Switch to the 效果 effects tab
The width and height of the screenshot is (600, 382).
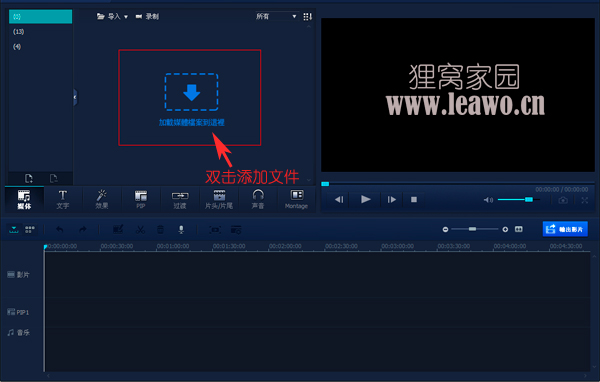102,199
